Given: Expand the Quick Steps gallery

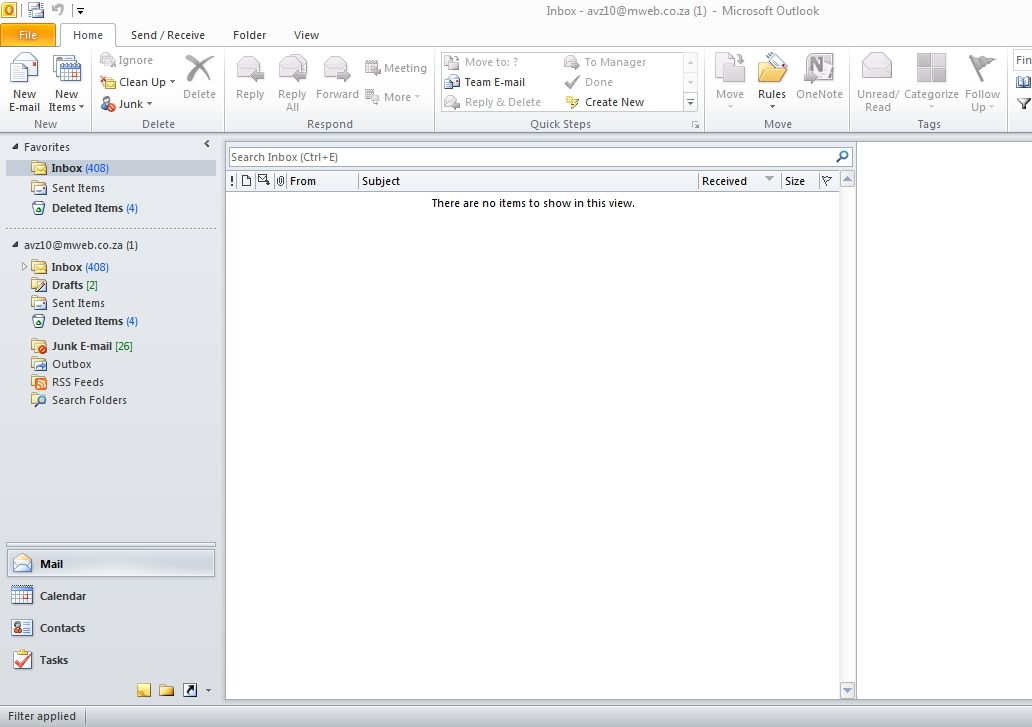Looking at the screenshot, I should pos(690,102).
